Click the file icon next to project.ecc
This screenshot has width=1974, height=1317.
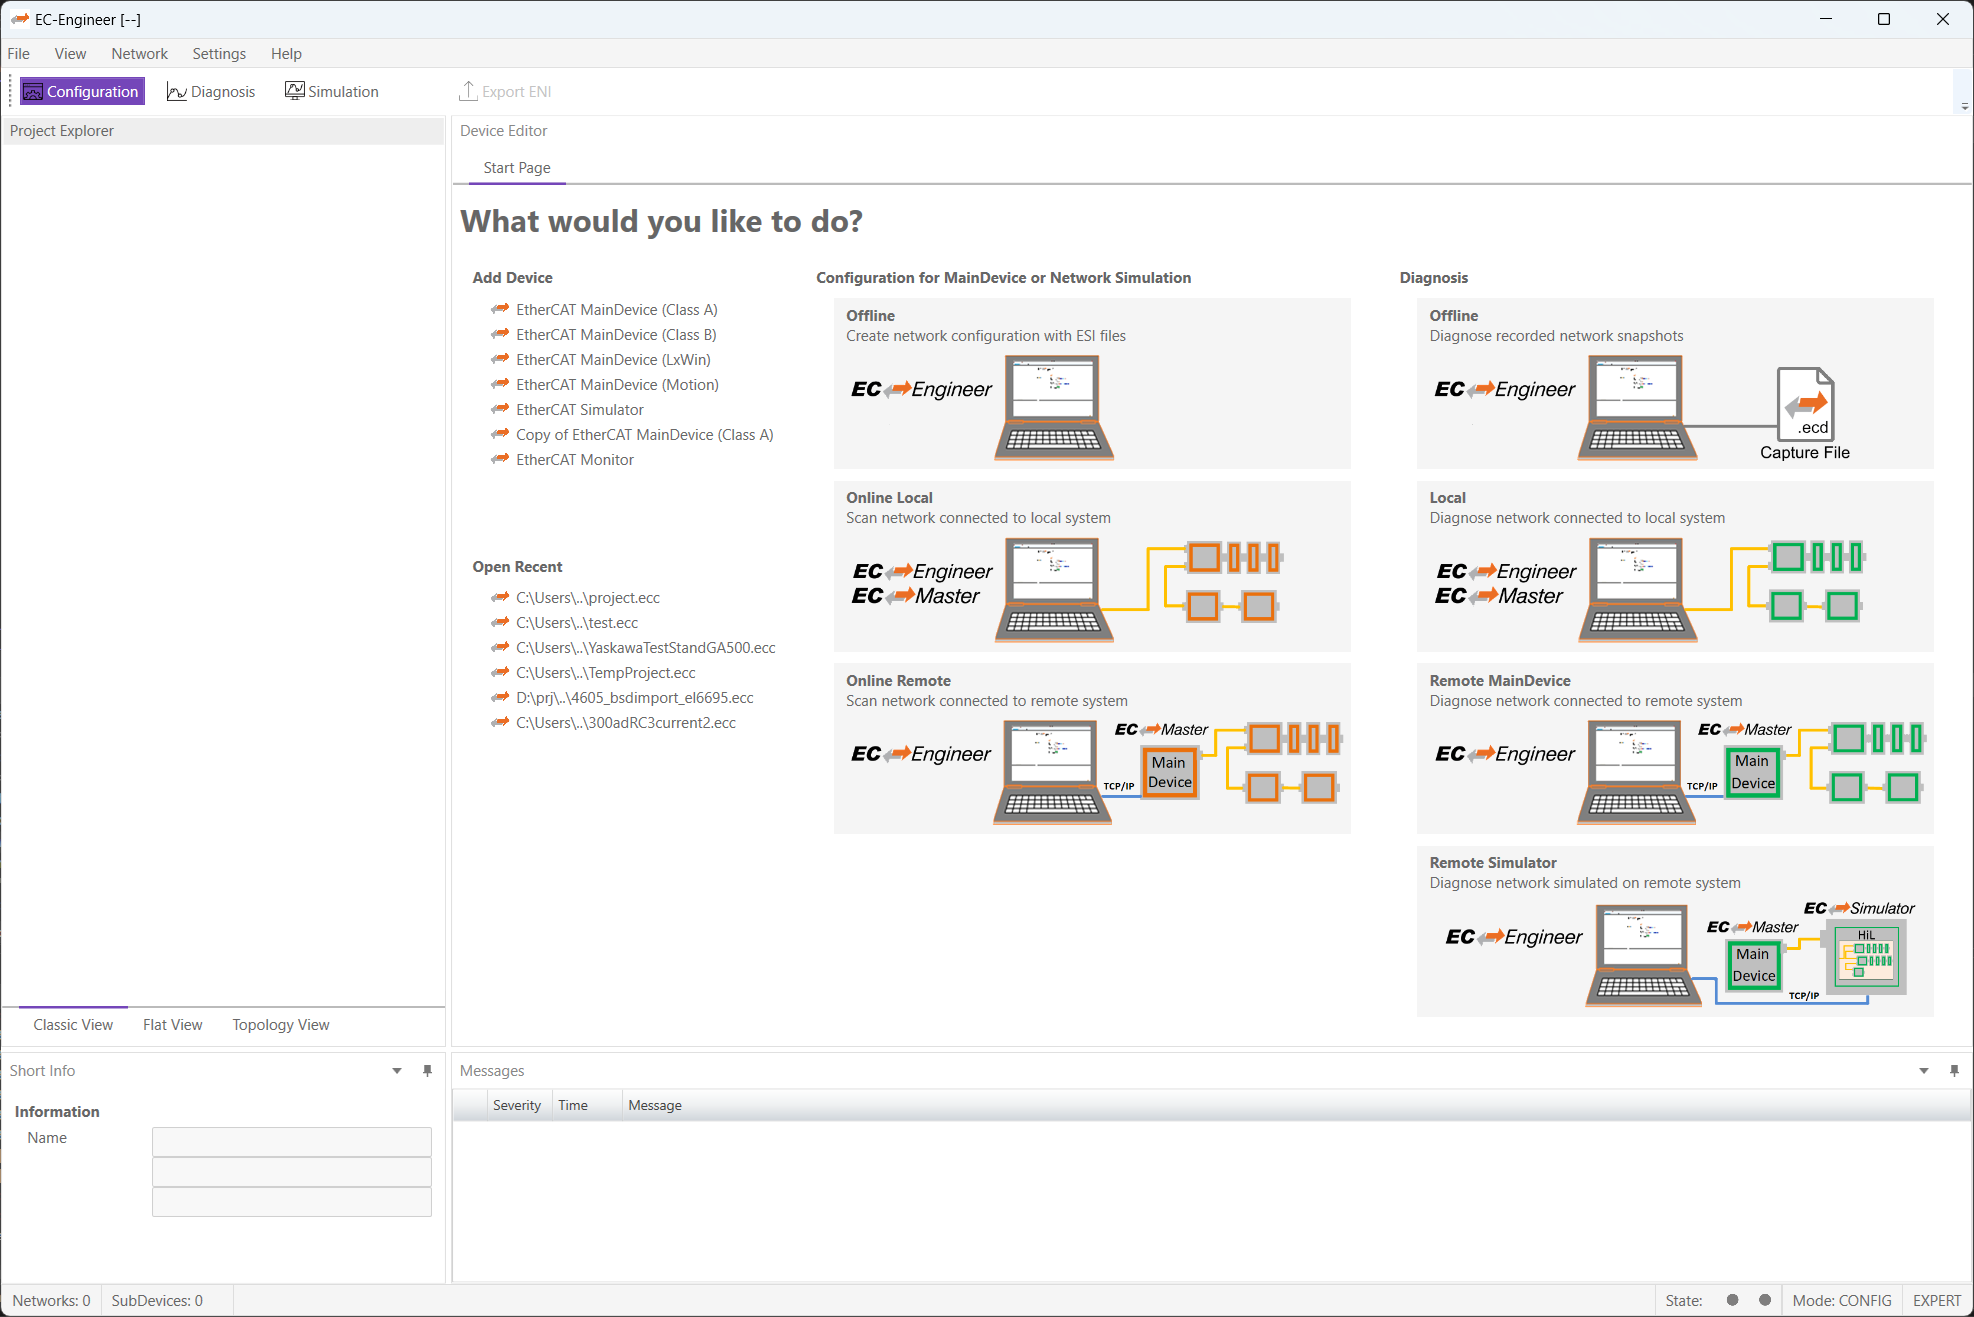point(500,597)
